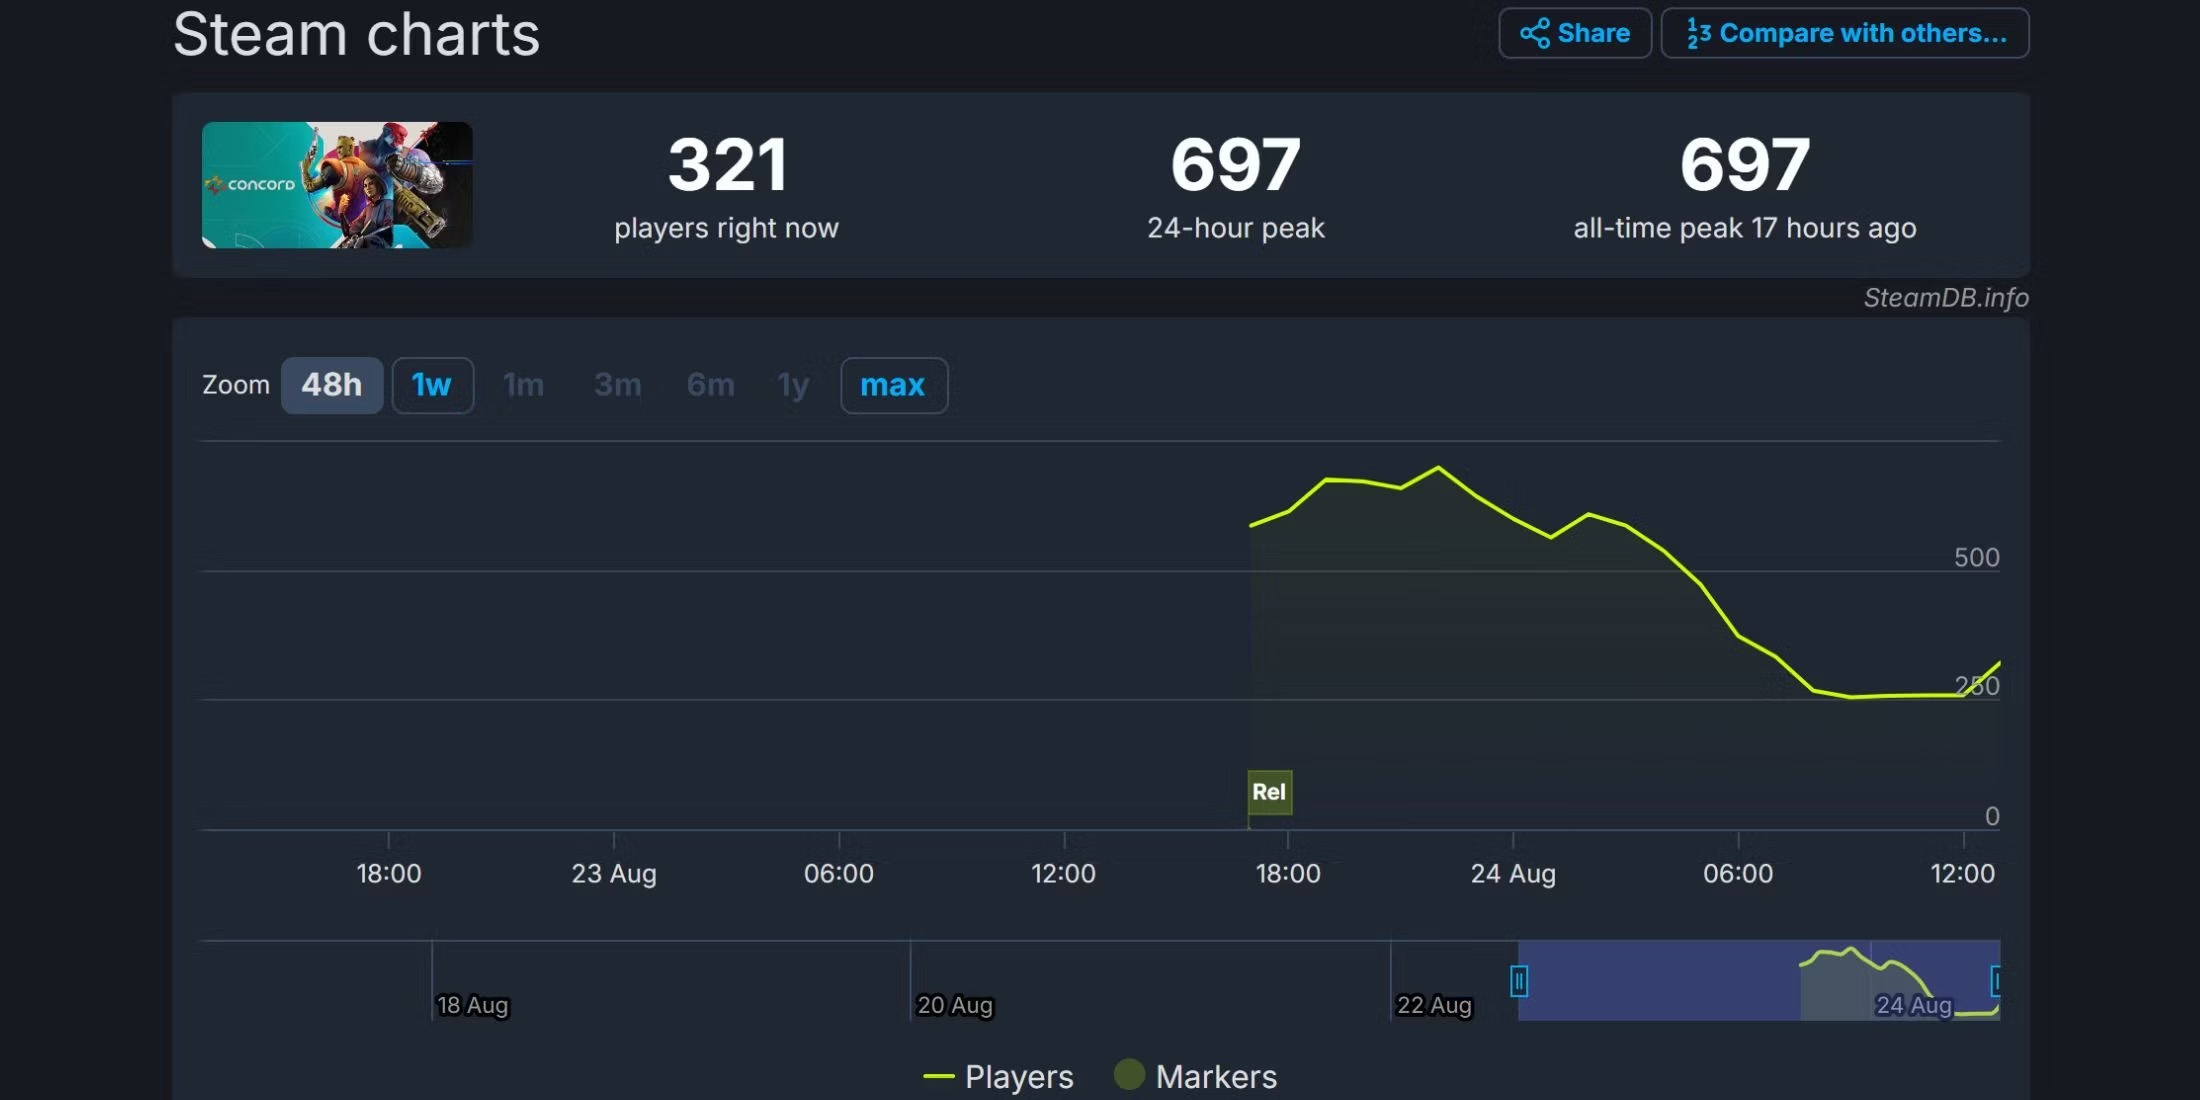2200x1100 pixels.
Task: Open Compare with others dialog
Action: pos(1845,33)
